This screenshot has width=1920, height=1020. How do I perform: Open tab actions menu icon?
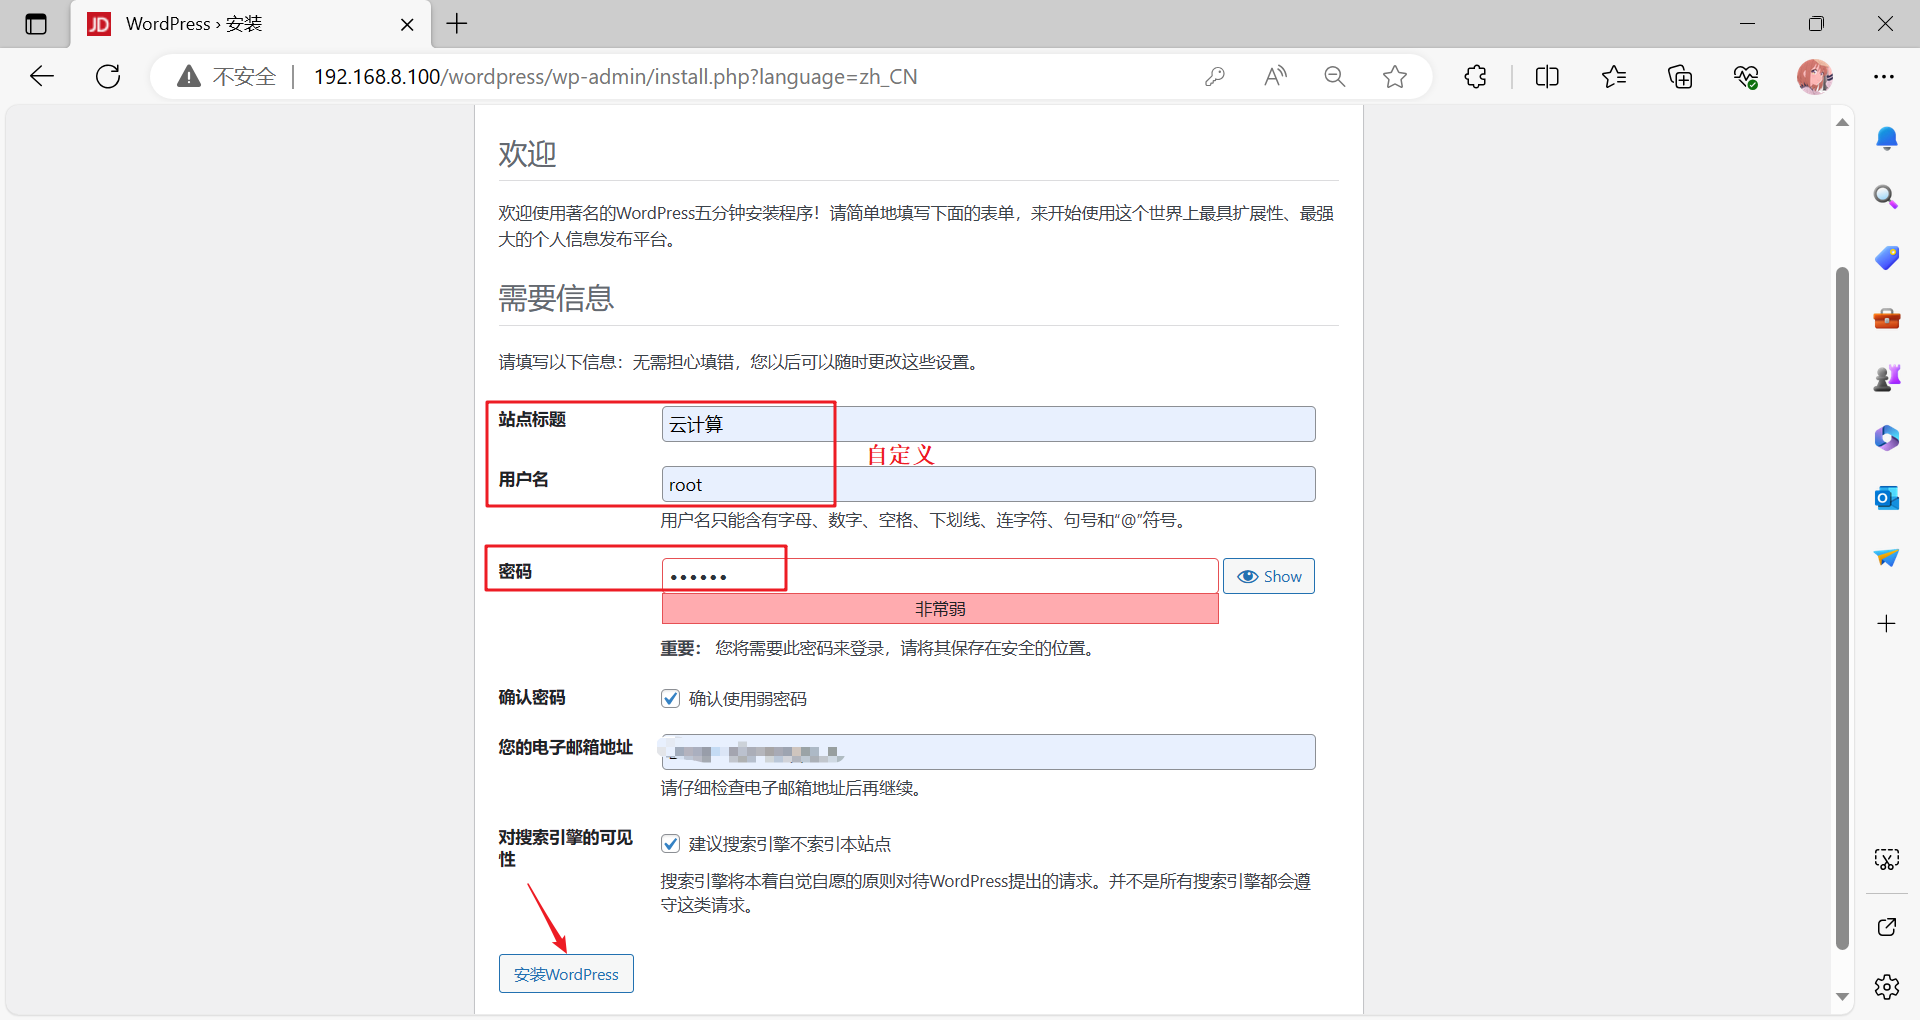coord(36,24)
